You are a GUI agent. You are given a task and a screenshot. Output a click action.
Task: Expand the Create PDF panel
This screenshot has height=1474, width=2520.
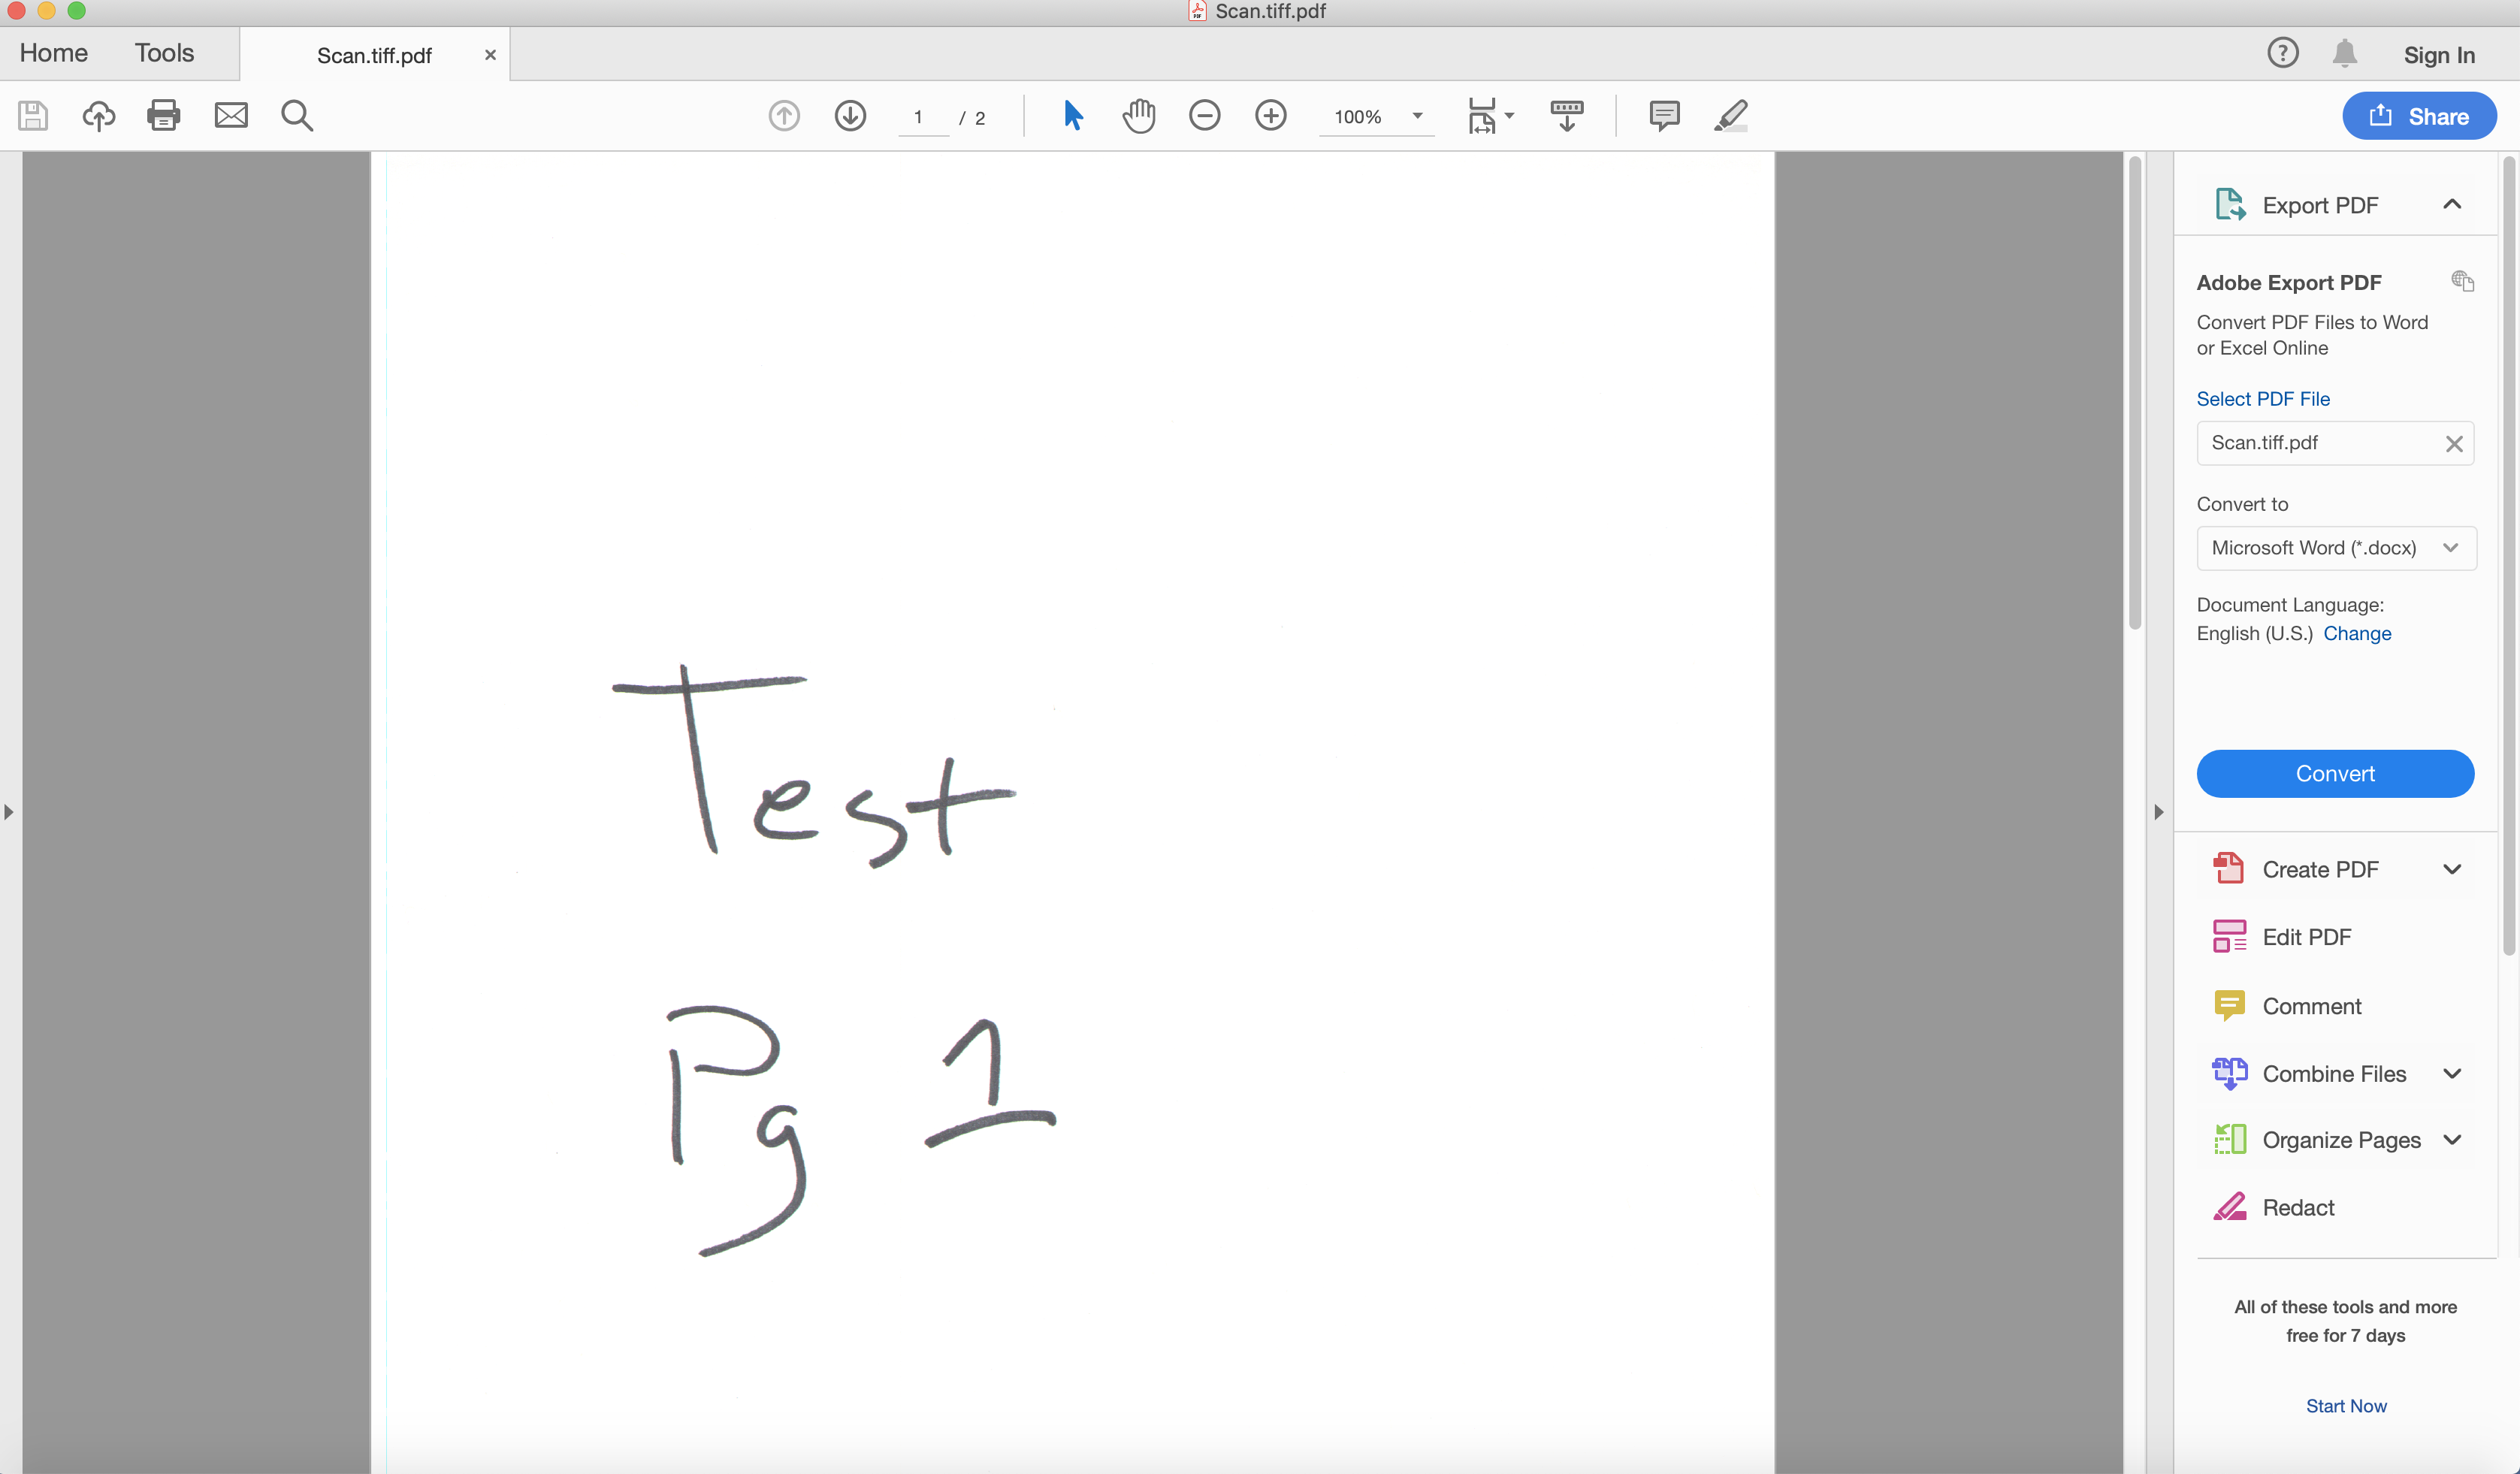[2452, 868]
